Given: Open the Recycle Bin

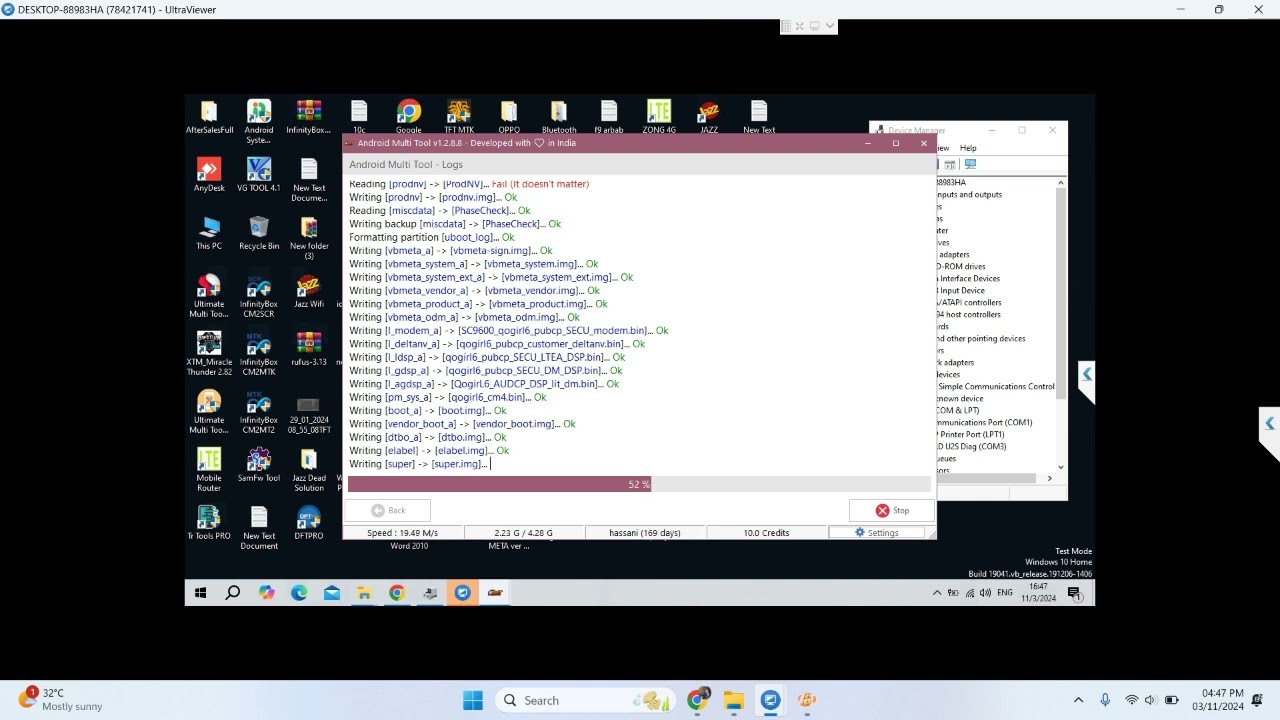Looking at the screenshot, I should point(259,234).
